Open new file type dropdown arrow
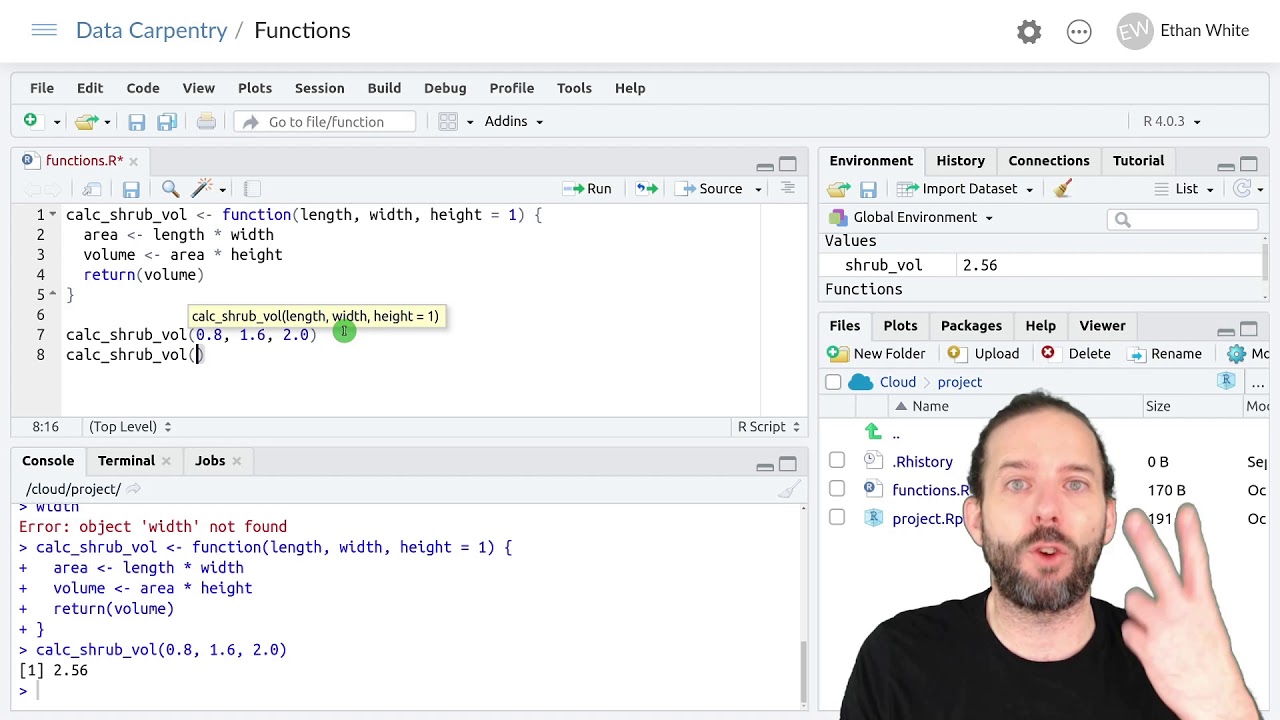The height and width of the screenshot is (720, 1280). 56,122
